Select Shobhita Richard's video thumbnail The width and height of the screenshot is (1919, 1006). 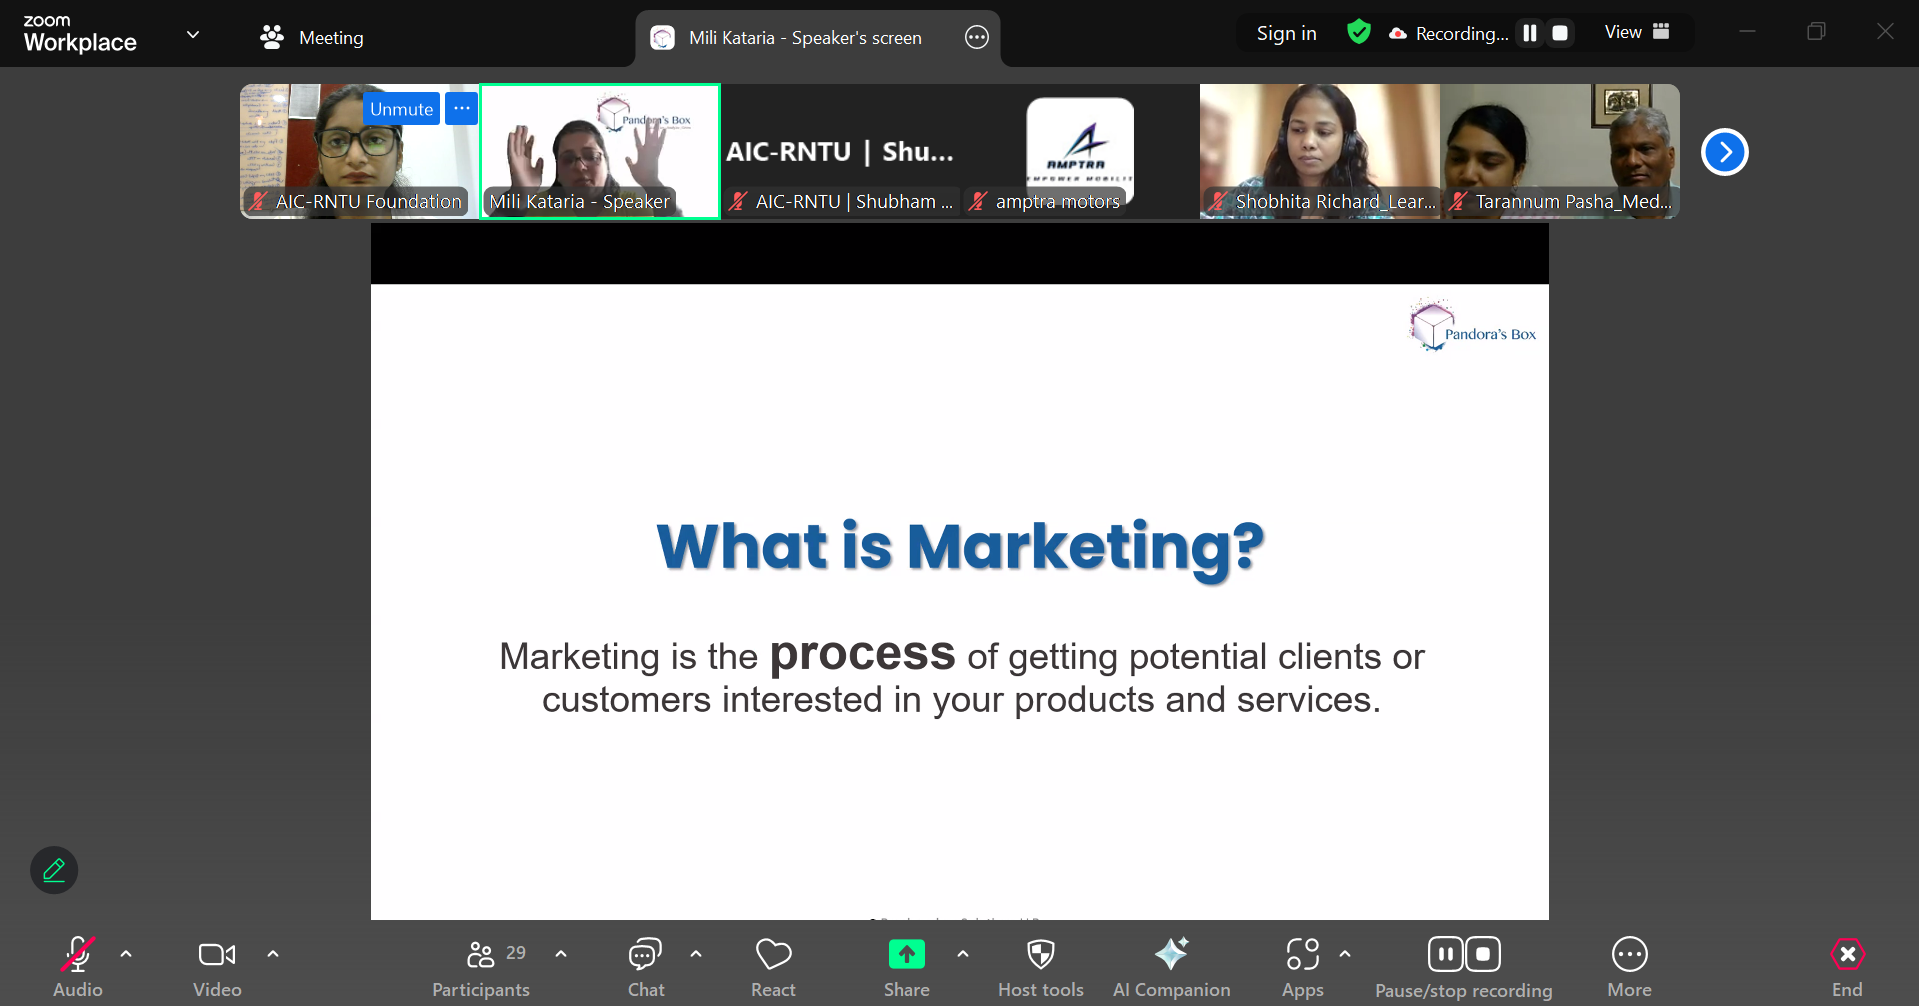(1319, 150)
